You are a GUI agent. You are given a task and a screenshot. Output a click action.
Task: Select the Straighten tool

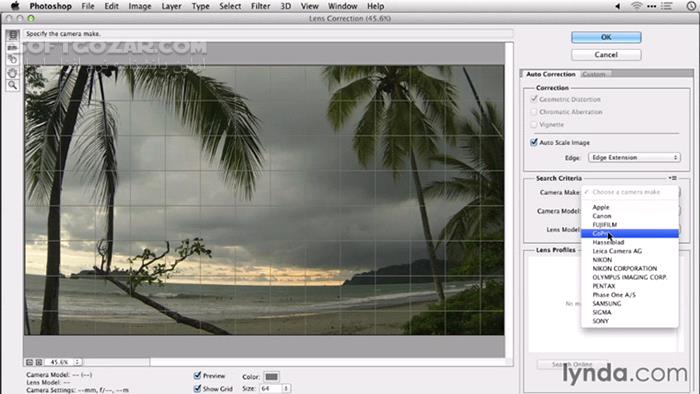click(12, 47)
